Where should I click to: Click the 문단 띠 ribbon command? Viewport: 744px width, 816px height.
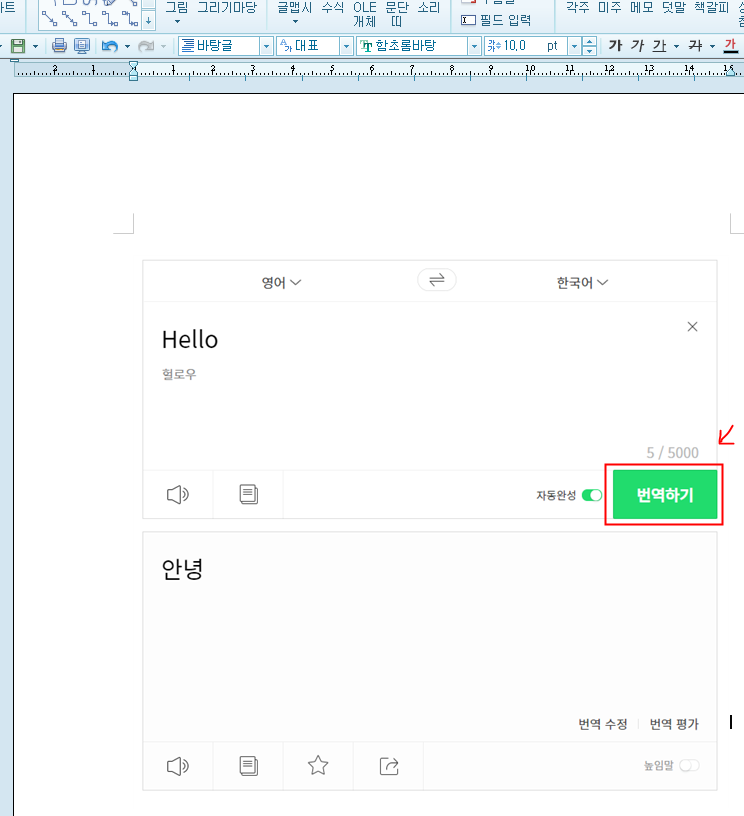pyautogui.click(x=396, y=14)
